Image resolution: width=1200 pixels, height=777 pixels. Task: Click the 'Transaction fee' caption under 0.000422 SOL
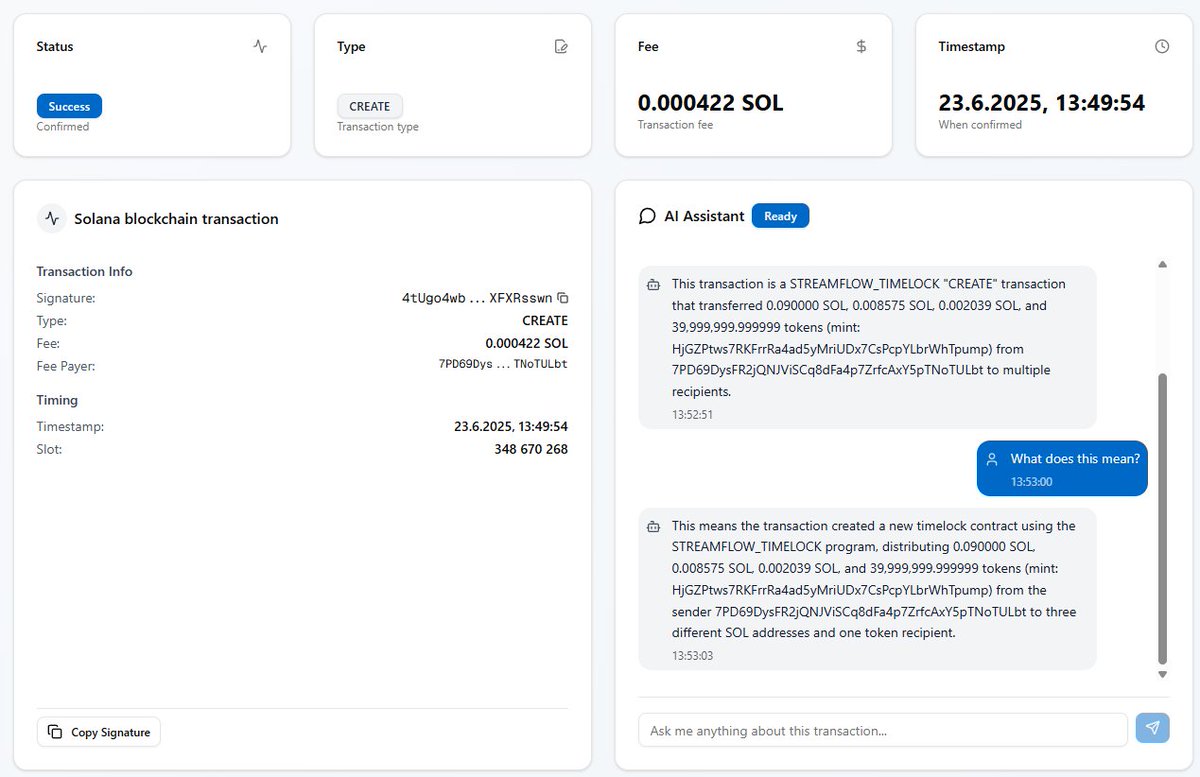point(676,125)
